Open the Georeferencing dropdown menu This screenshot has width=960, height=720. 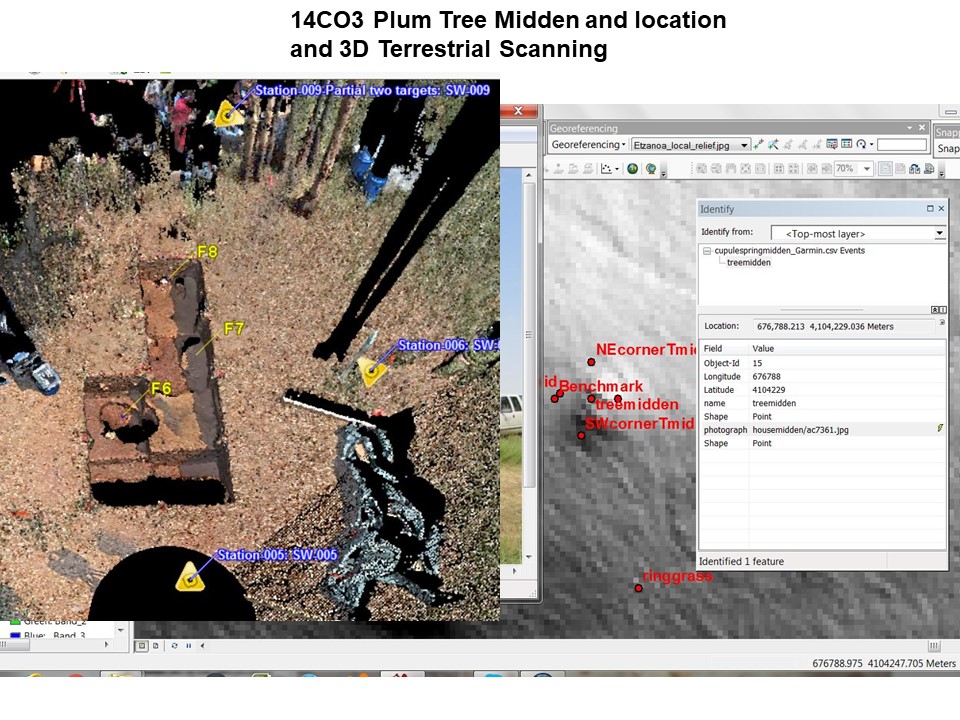tap(590, 145)
